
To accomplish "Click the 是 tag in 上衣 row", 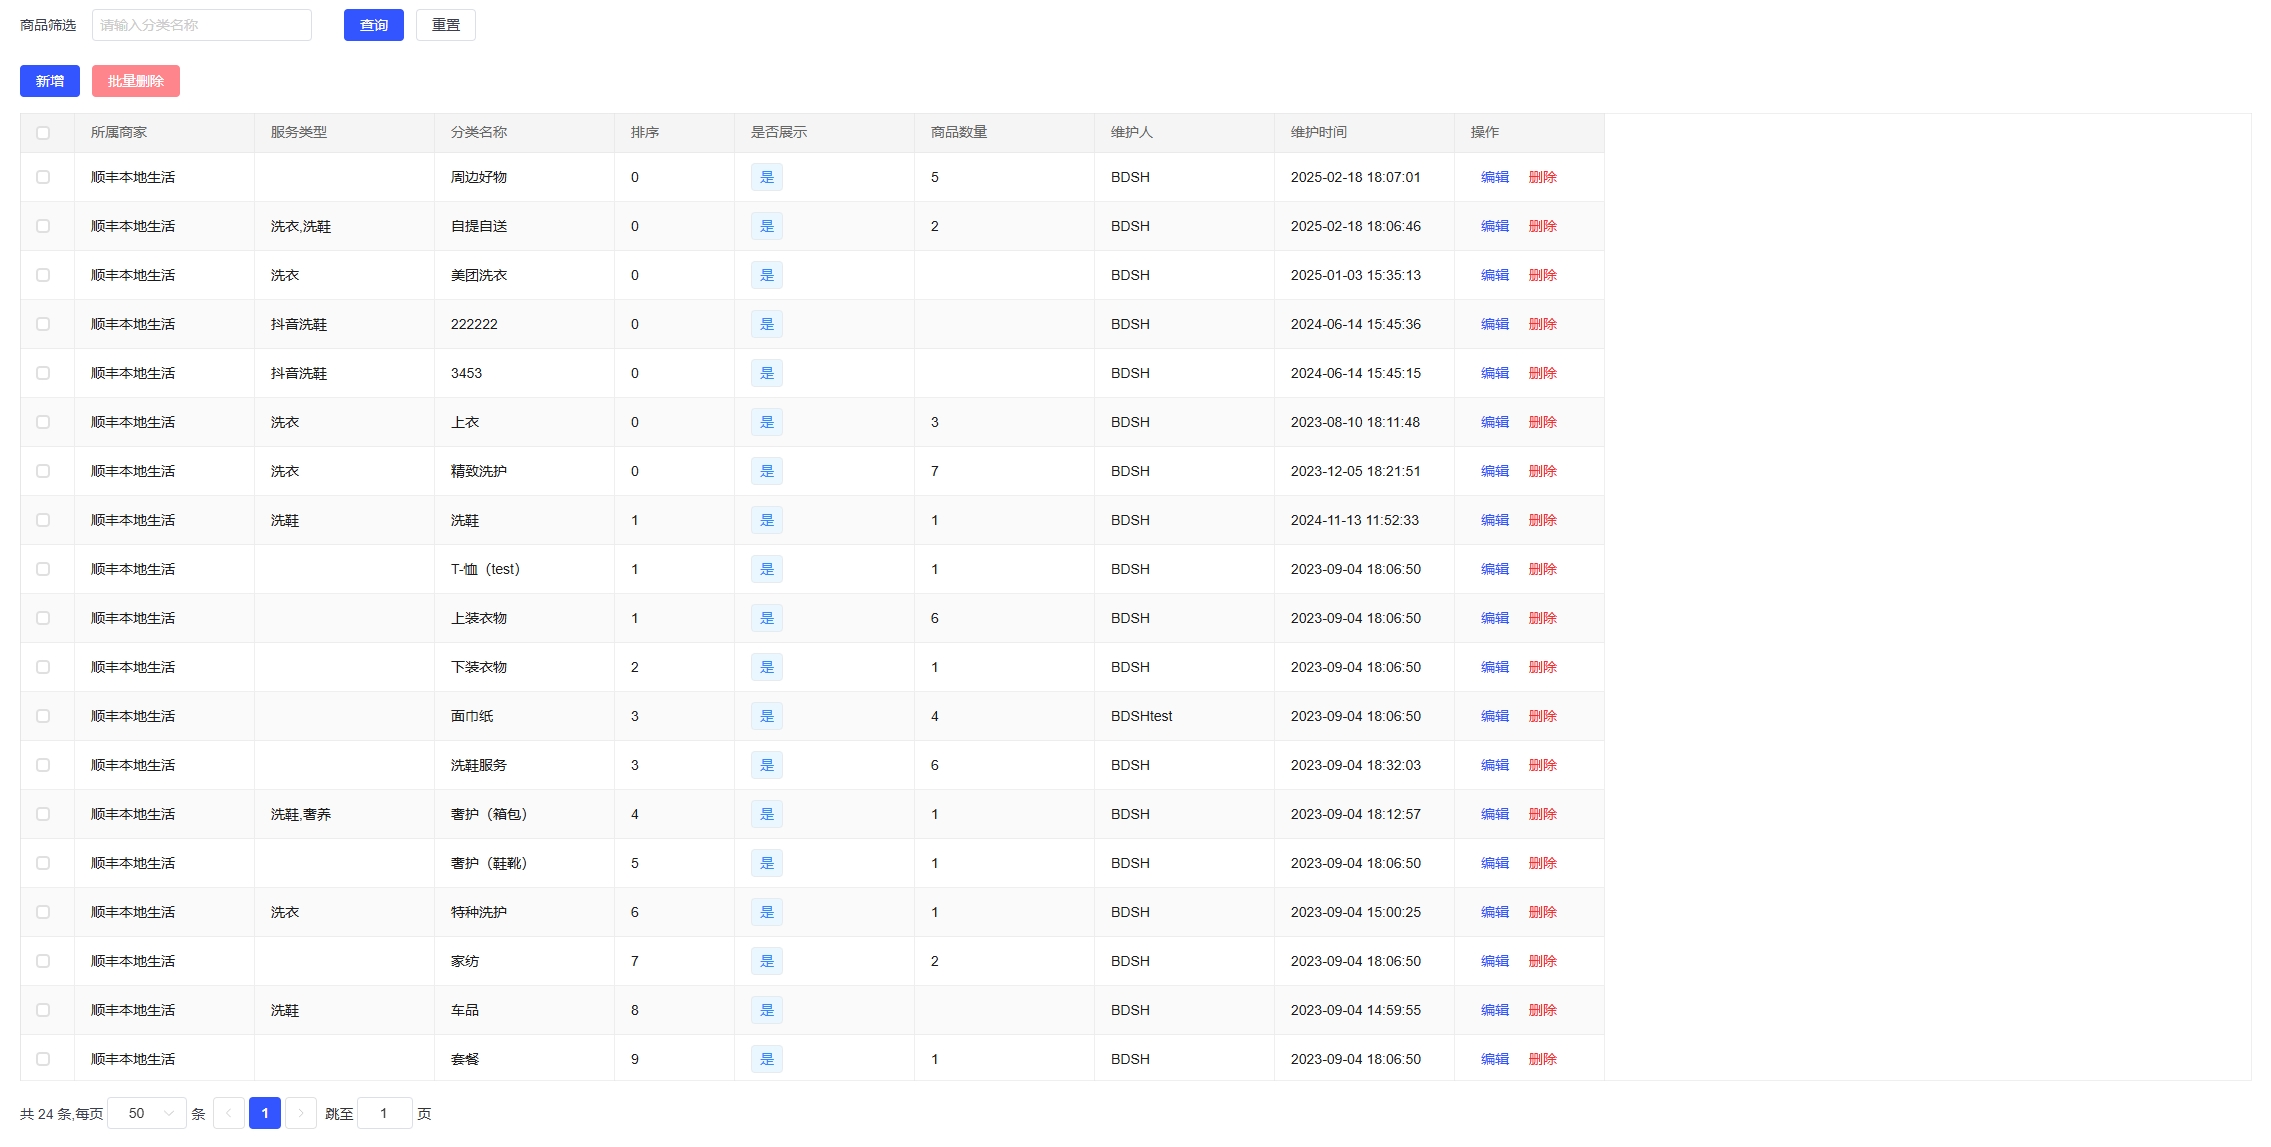I will pyautogui.click(x=767, y=422).
